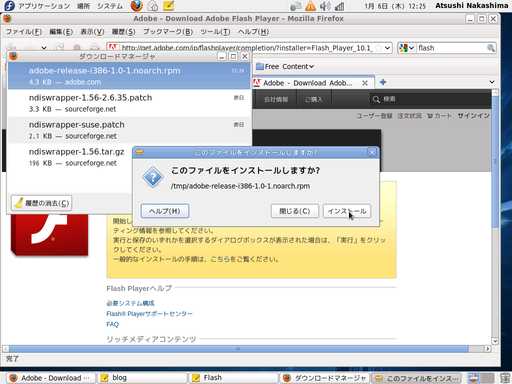Click the Firefox search field containing flash
512x384 pixels.
pos(452,48)
